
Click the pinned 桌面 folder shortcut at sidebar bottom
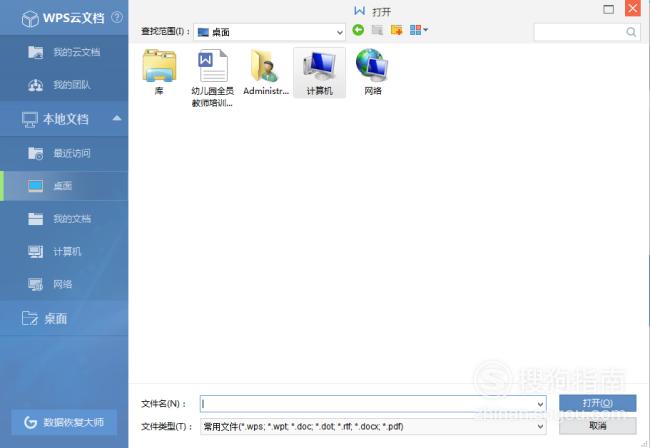(x=64, y=318)
